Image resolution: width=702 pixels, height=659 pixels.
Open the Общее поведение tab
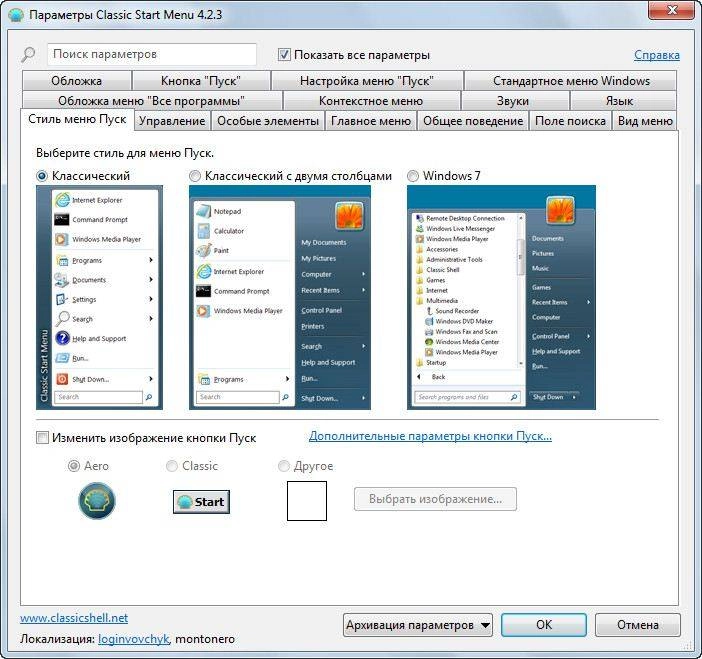coord(473,121)
